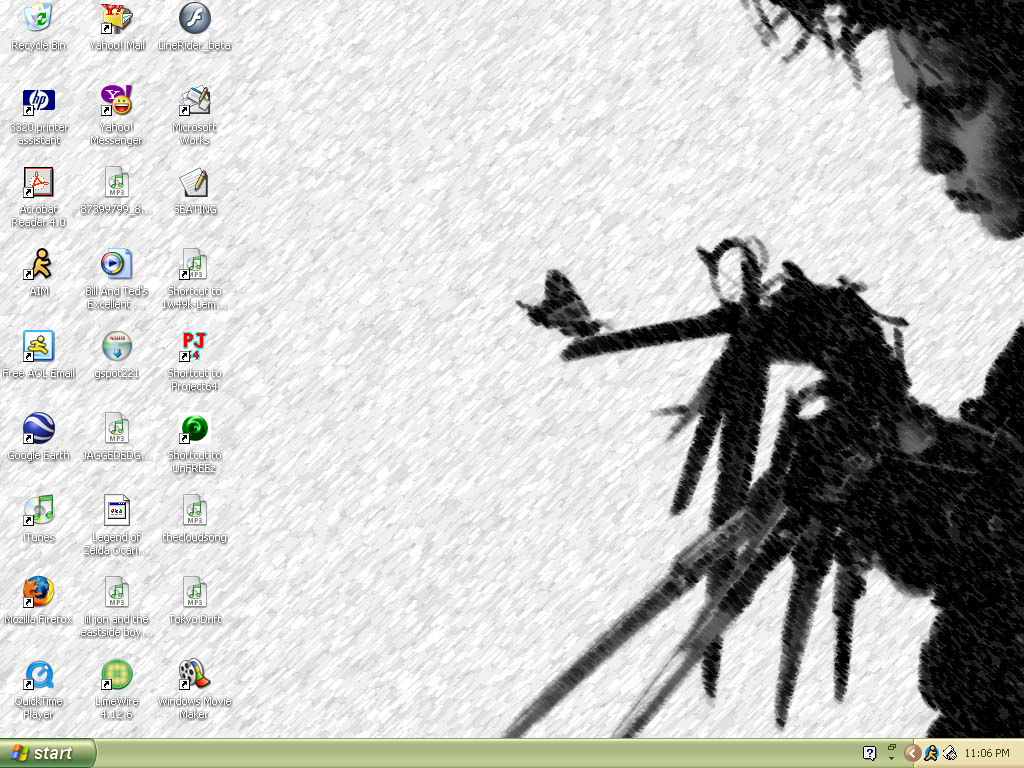Select the Acrobat Reader 4.0 icon
This screenshot has height=768, width=1024.
click(x=39, y=182)
